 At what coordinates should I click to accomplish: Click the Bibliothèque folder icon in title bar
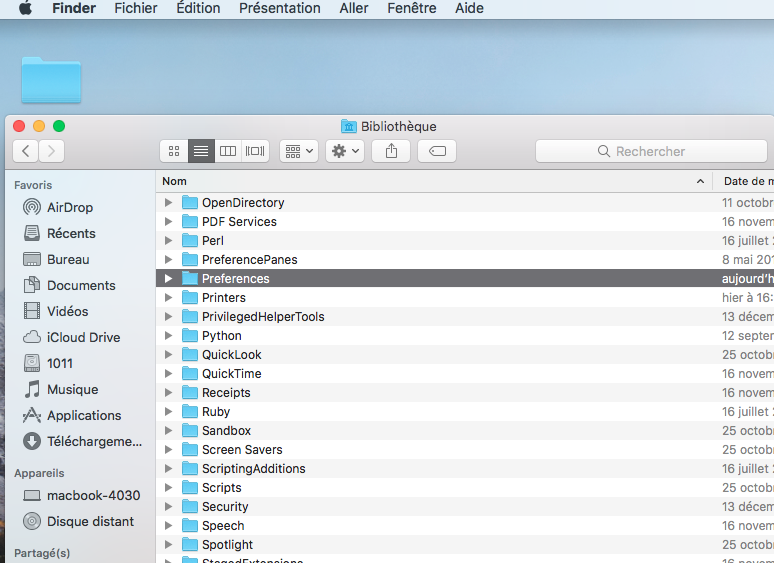348,126
